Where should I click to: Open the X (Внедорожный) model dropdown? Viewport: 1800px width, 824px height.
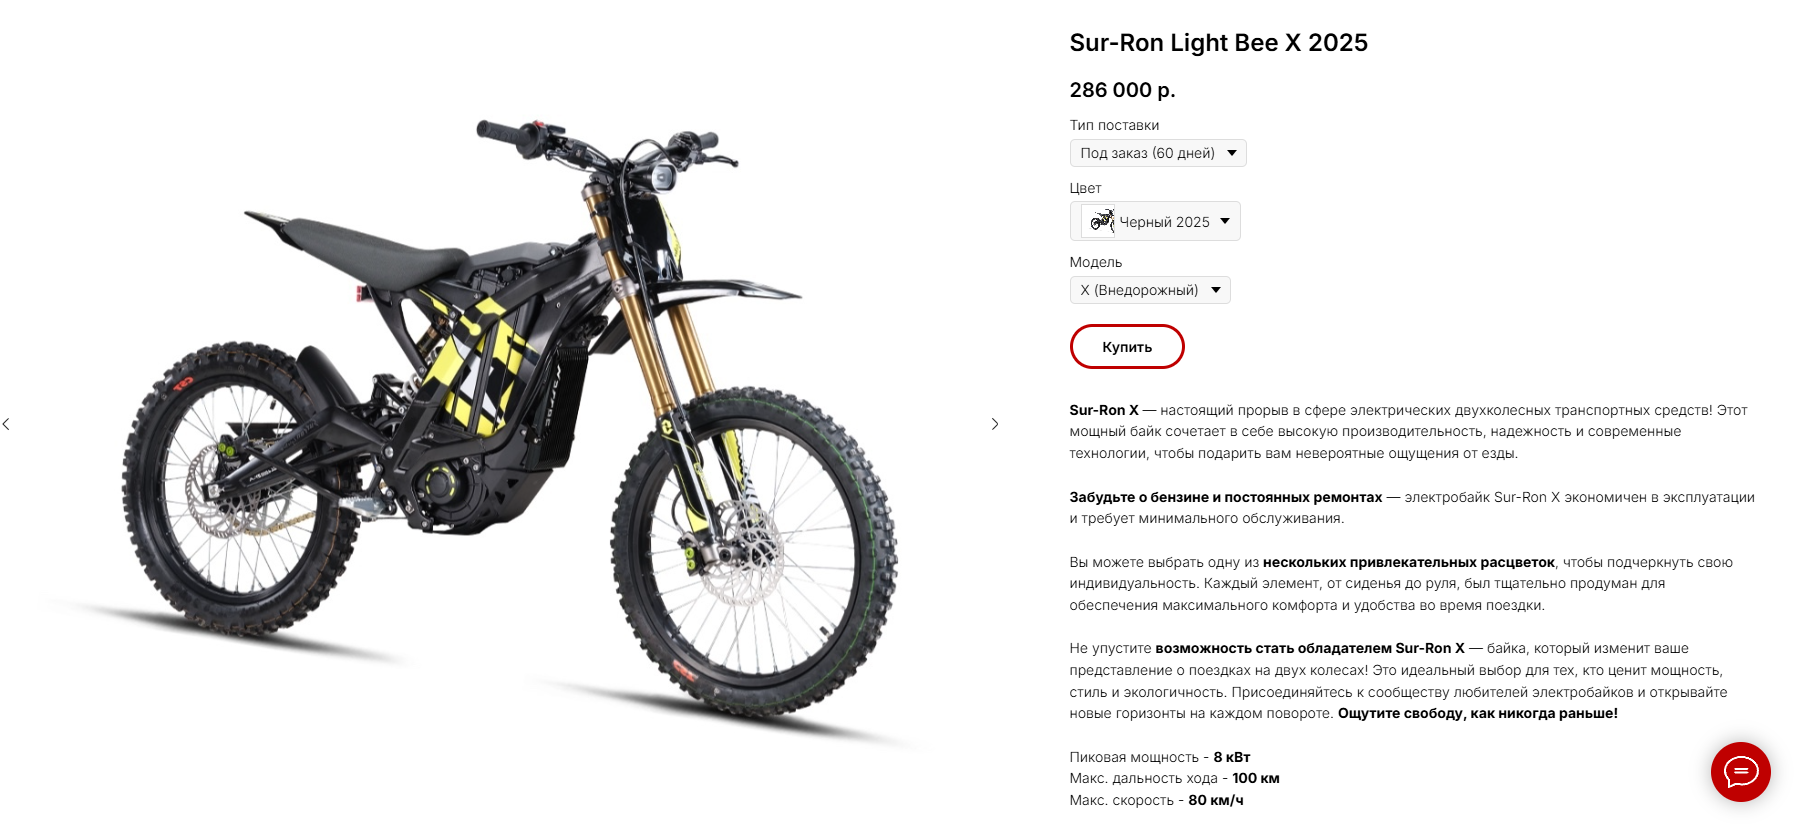click(1150, 290)
